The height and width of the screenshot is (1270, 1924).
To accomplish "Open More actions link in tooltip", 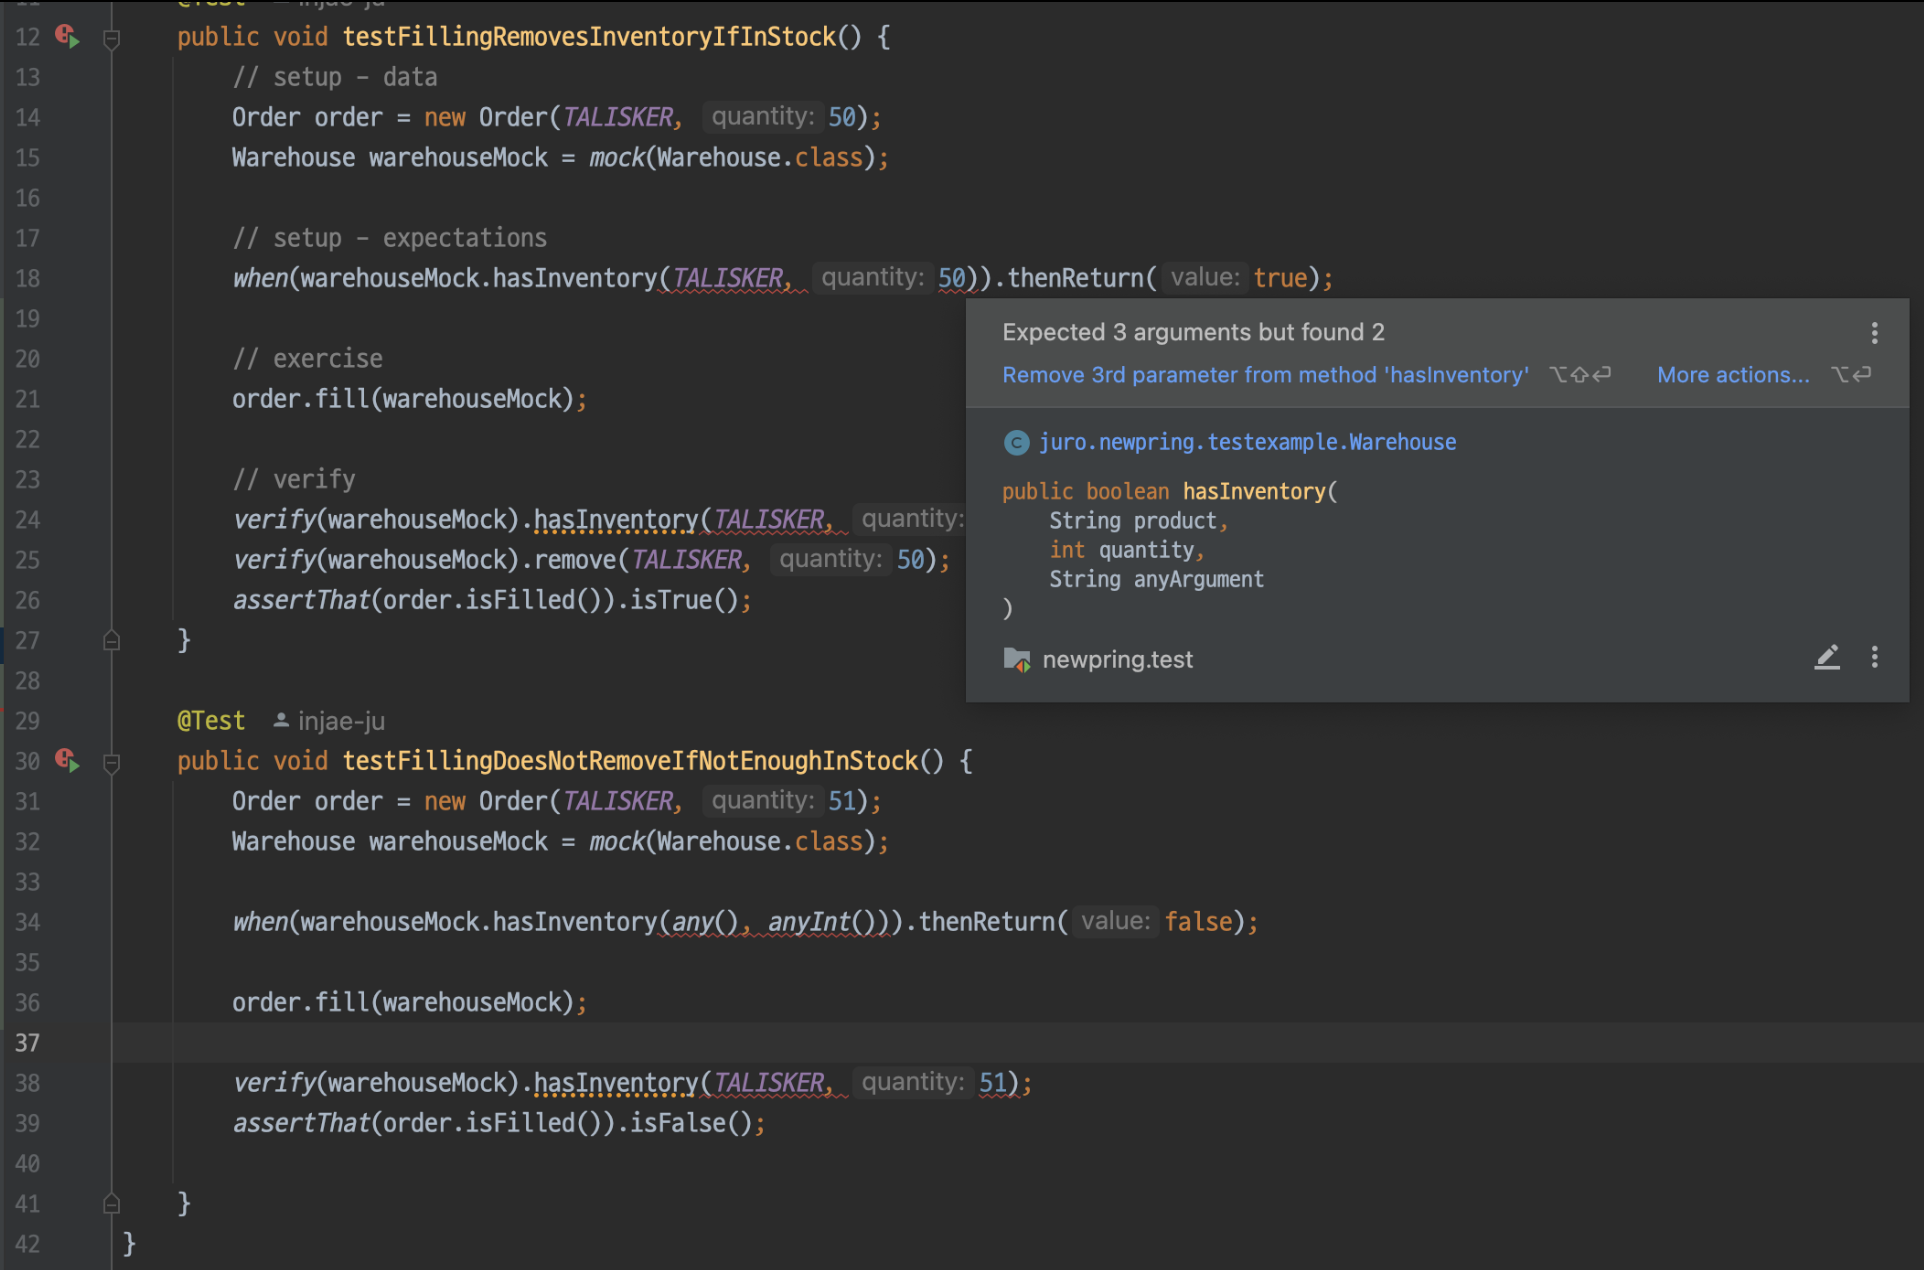I will (1733, 375).
